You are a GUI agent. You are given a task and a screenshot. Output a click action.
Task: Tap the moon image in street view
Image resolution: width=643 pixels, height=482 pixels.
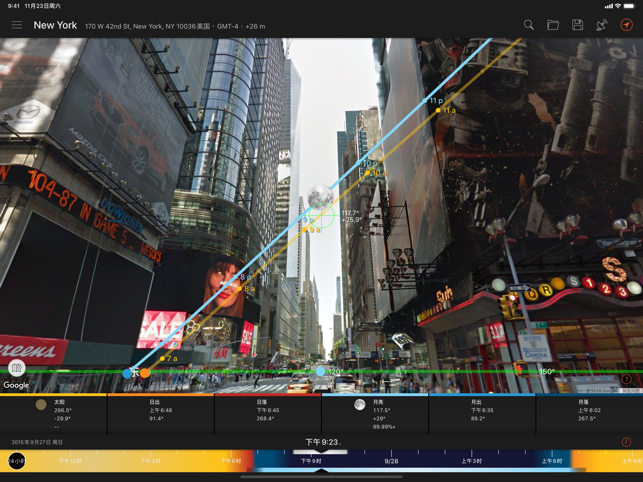click(321, 196)
